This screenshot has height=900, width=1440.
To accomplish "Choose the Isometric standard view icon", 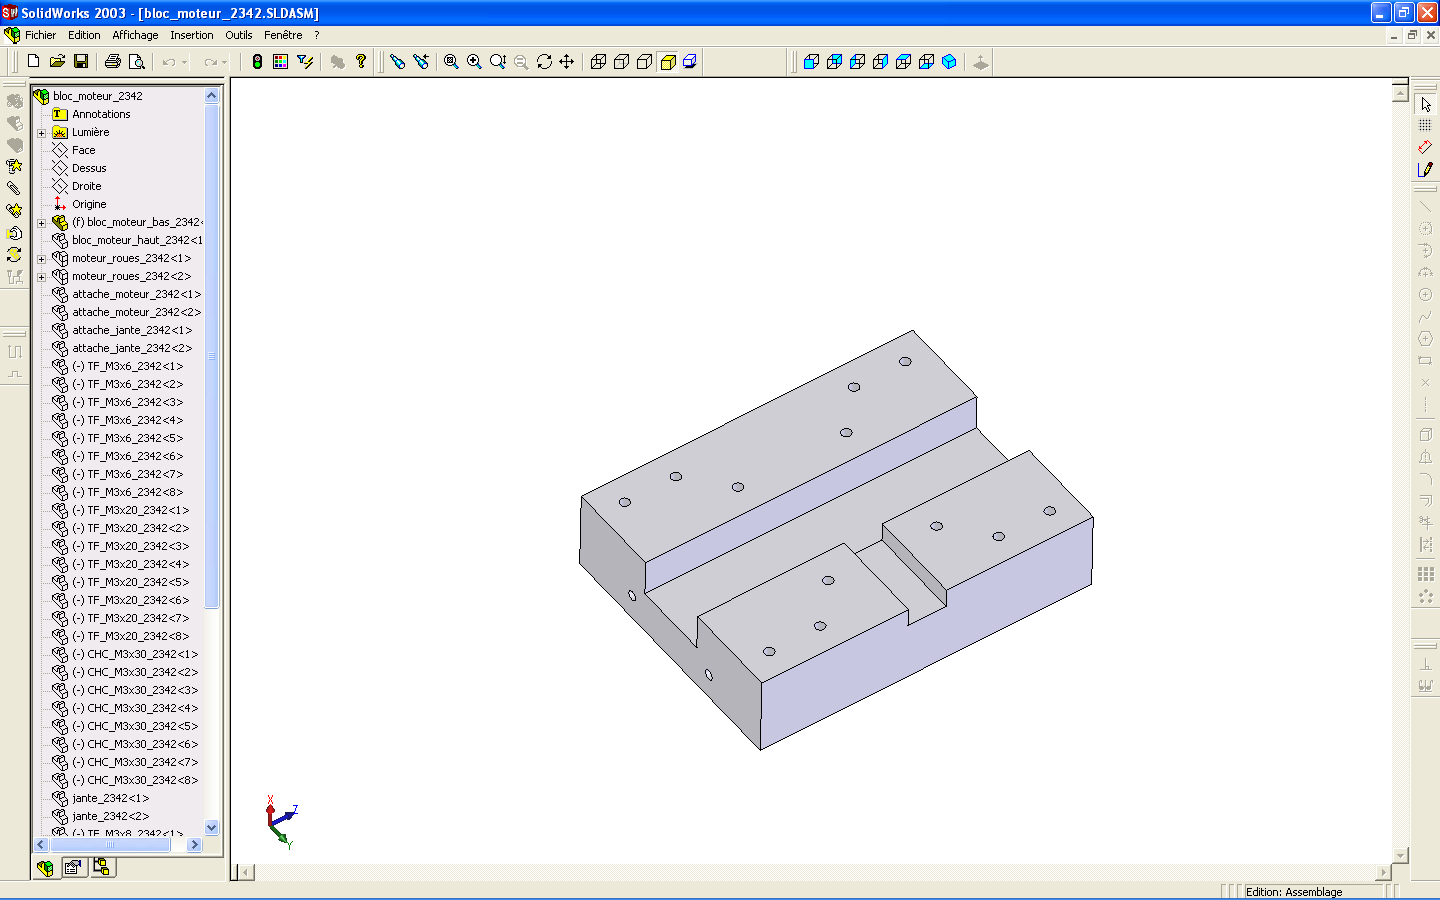I will pos(949,62).
